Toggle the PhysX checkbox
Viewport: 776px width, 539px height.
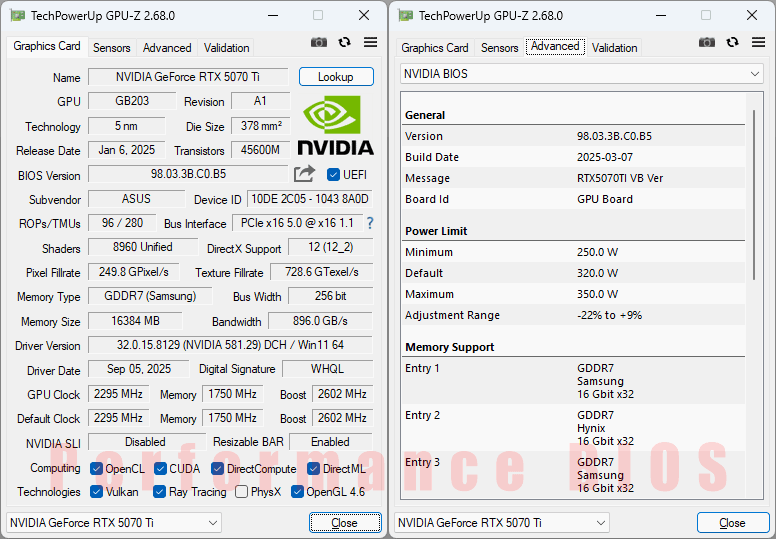(x=242, y=491)
